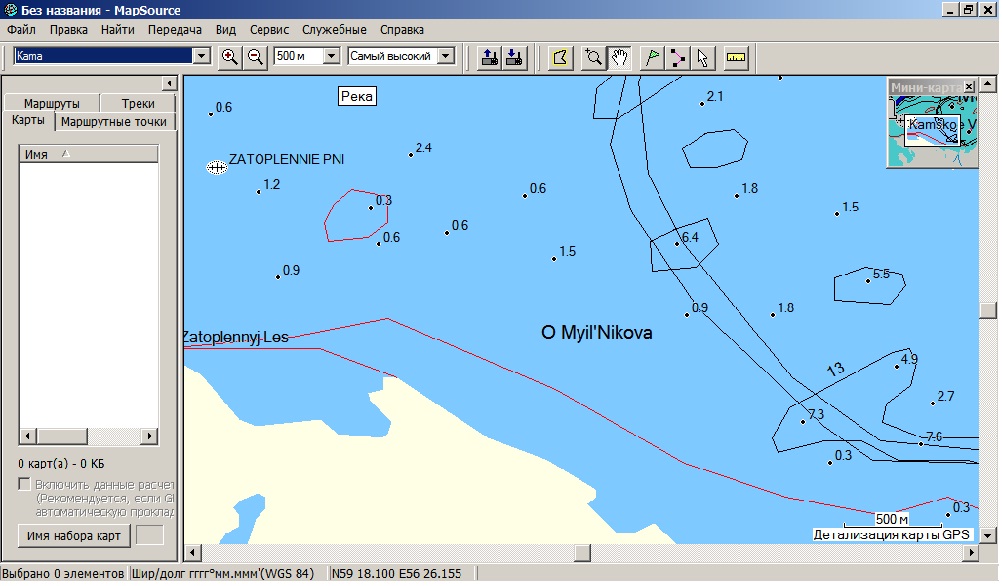Send data to GPS device icon
Image resolution: width=1002 pixels, height=586 pixels.
(489, 57)
